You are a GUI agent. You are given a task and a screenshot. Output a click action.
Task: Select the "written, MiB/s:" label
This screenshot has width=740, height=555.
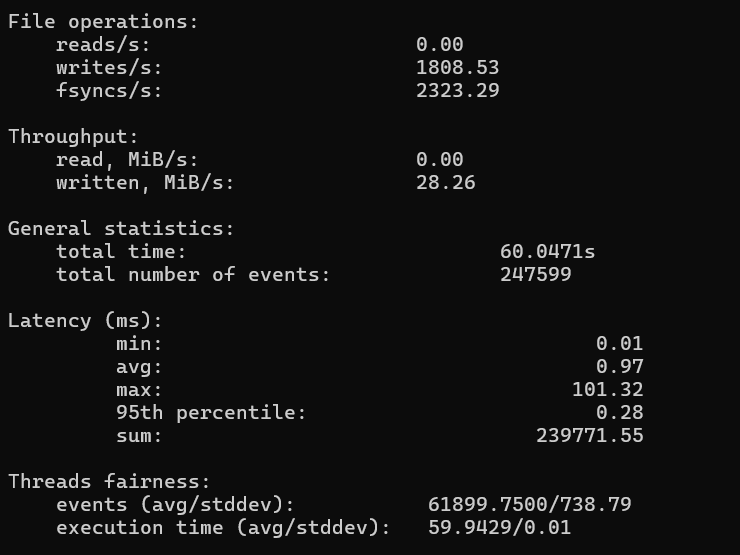(x=145, y=183)
